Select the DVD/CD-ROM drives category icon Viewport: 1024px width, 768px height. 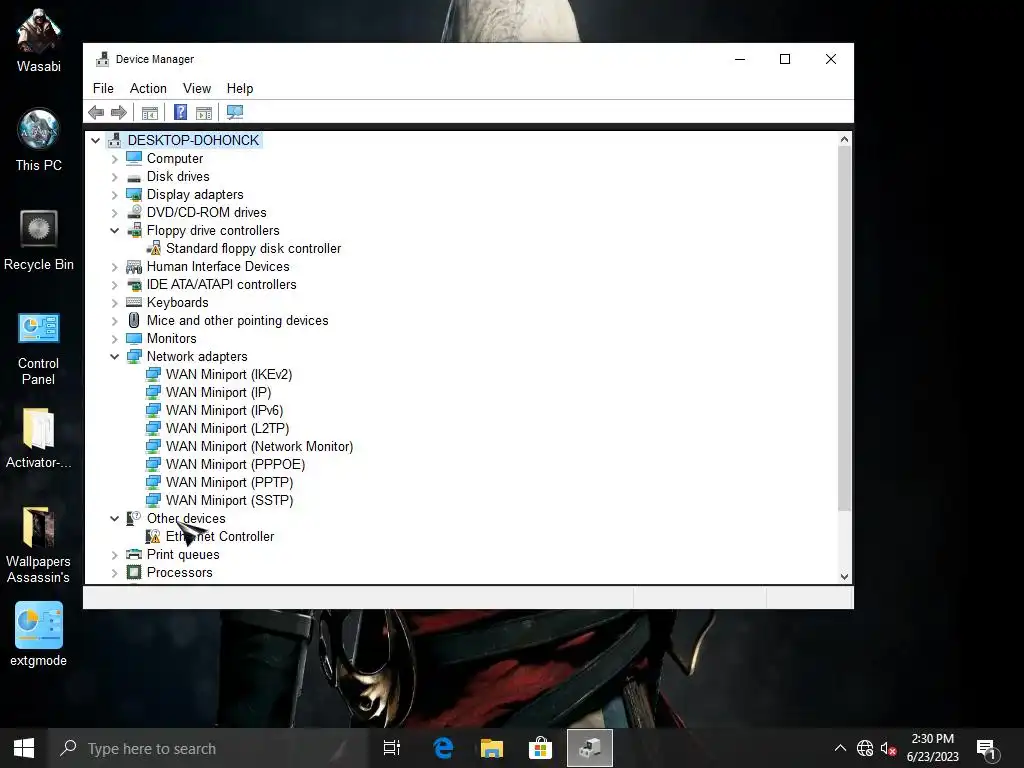[x=134, y=212]
